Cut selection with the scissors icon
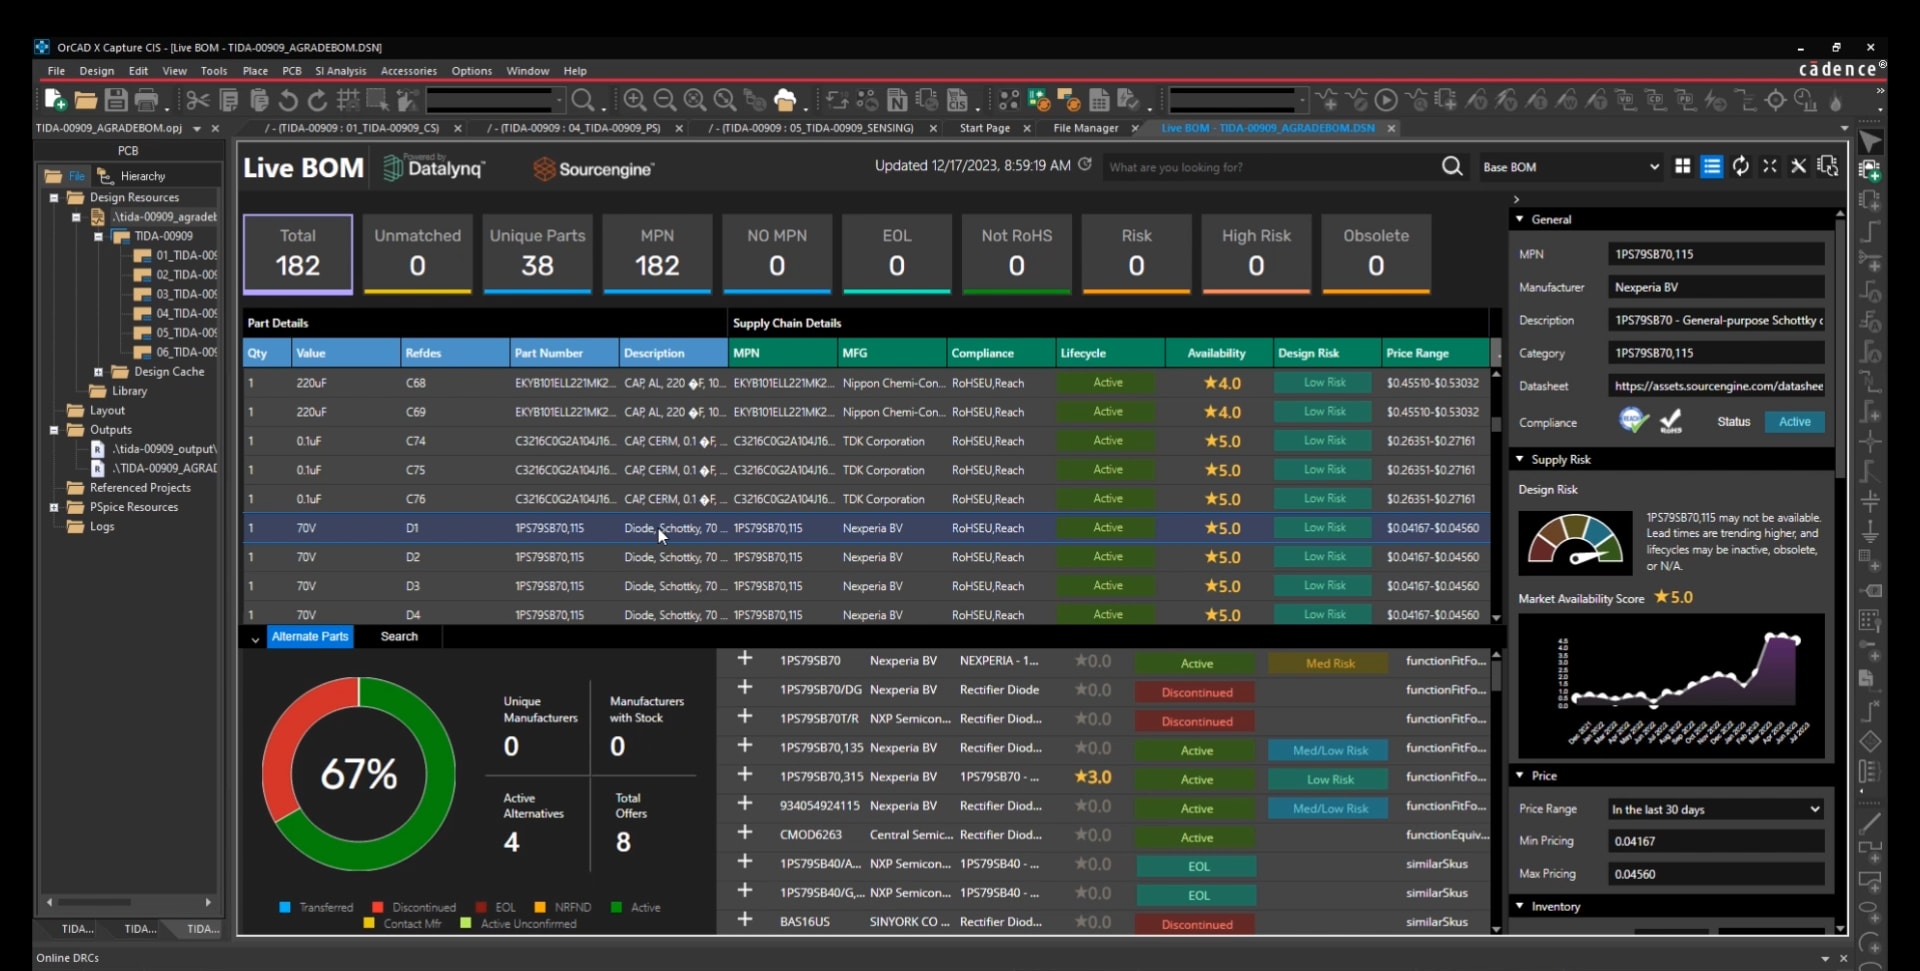Screen dimensions: 1920x971 tap(198, 100)
